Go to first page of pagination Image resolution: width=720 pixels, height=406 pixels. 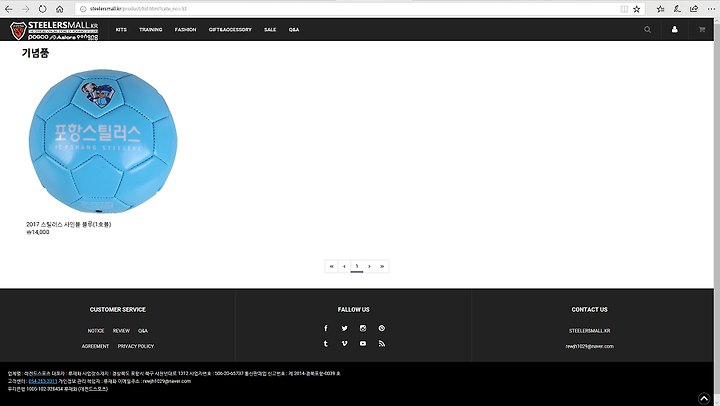click(x=331, y=266)
